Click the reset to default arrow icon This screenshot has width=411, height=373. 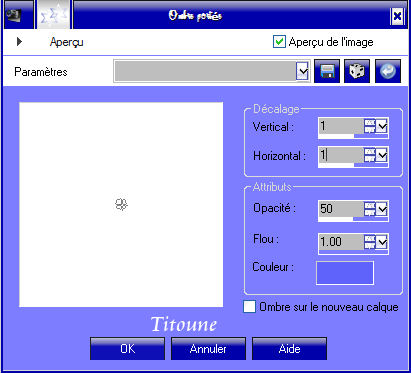(388, 71)
